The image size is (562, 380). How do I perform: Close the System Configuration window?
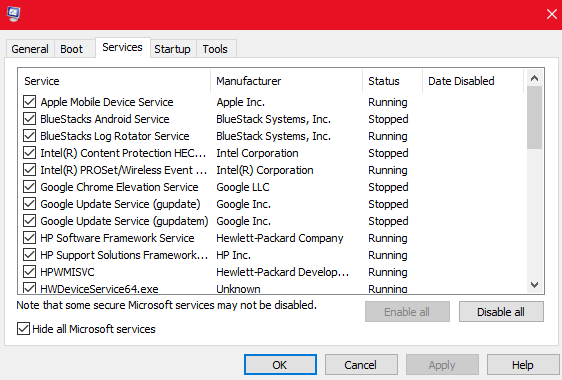pos(552,14)
